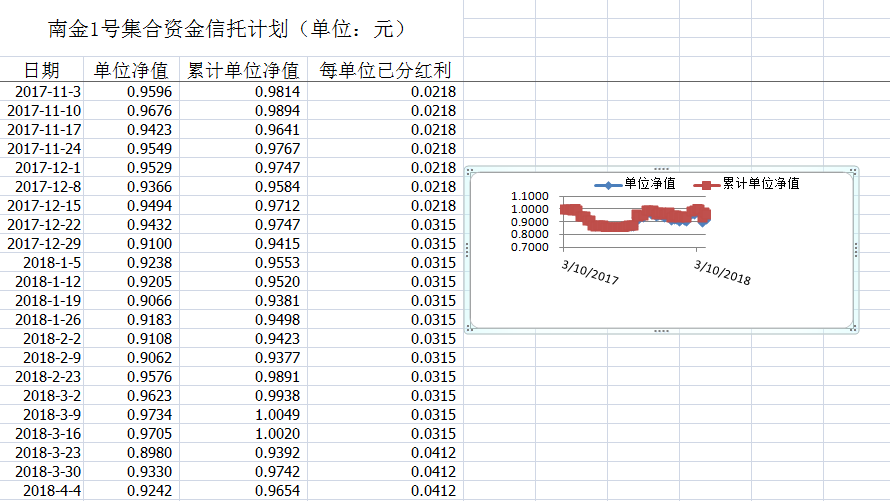Click the 单位净值 legend entry in chart
Image resolution: width=890 pixels, height=501 pixels.
(x=648, y=184)
